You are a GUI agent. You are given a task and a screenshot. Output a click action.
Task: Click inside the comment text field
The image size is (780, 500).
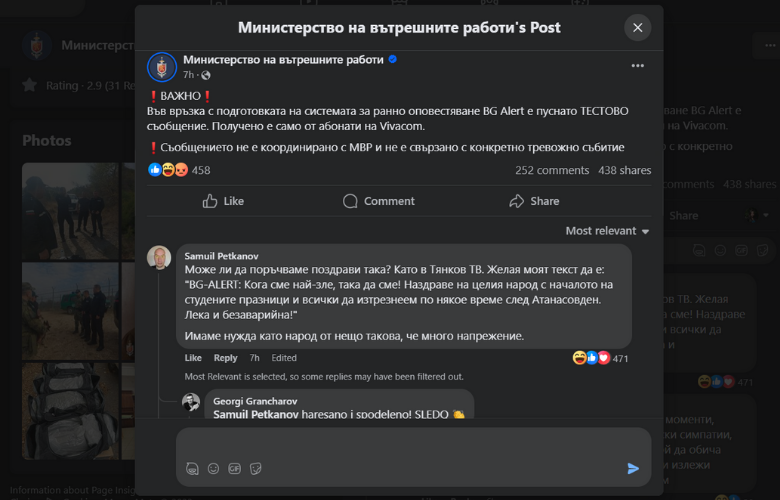point(400,443)
